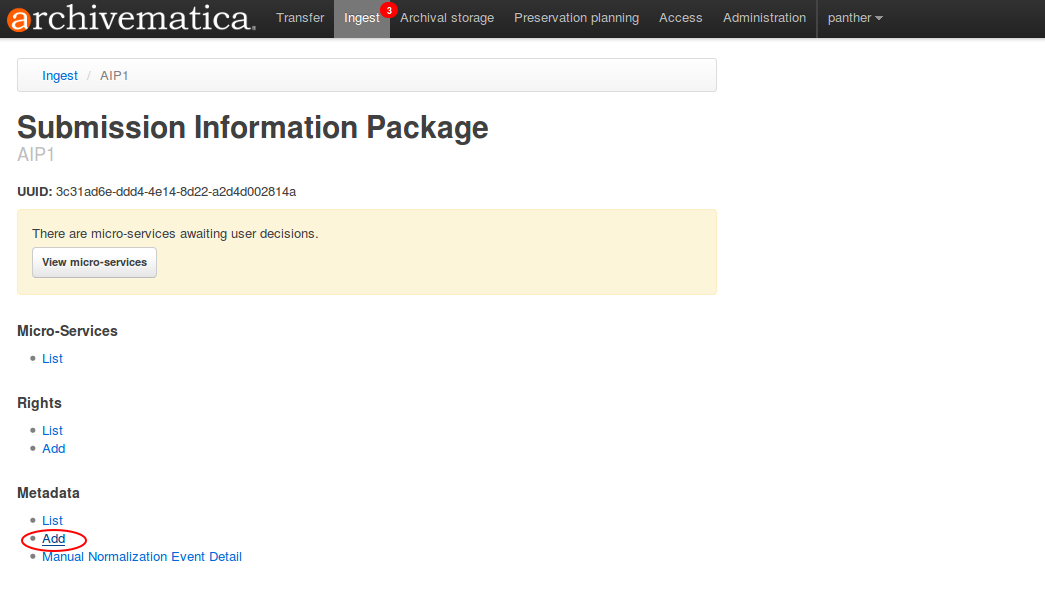Click the red Ingest notification badge

click(x=388, y=10)
